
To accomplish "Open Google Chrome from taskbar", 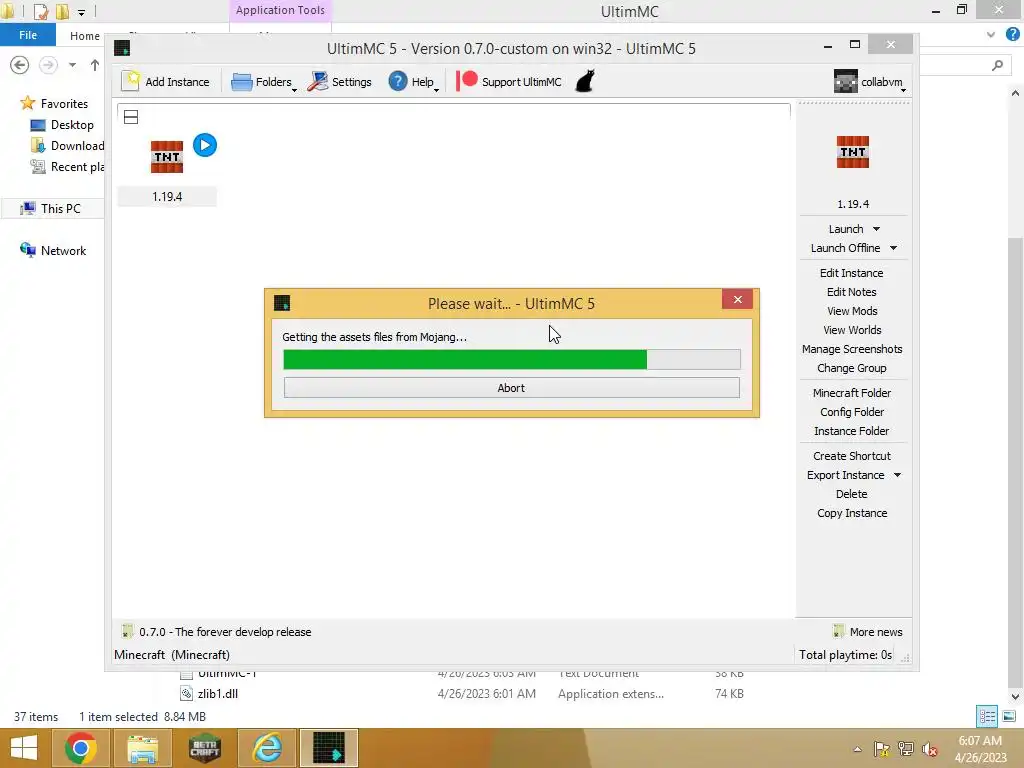I will click(80, 748).
